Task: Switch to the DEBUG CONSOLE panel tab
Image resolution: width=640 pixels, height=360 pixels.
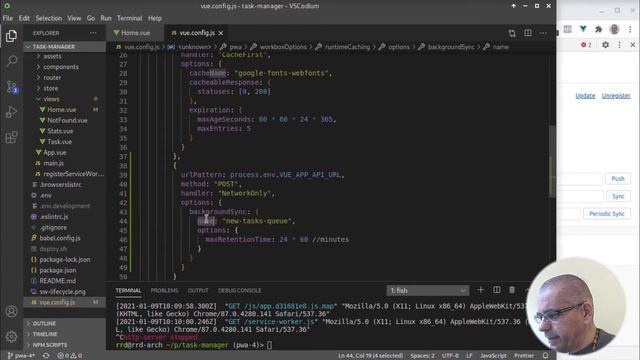Action: point(239,291)
